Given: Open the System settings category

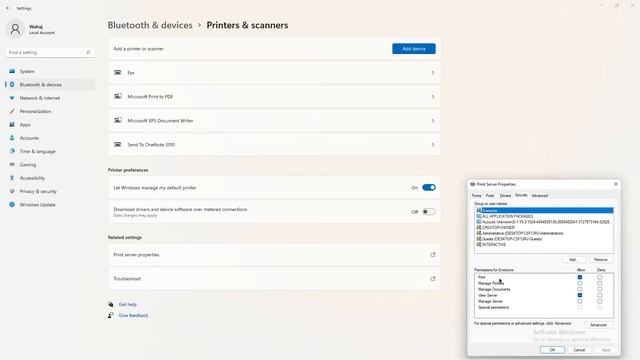Looking at the screenshot, I should tap(27, 71).
